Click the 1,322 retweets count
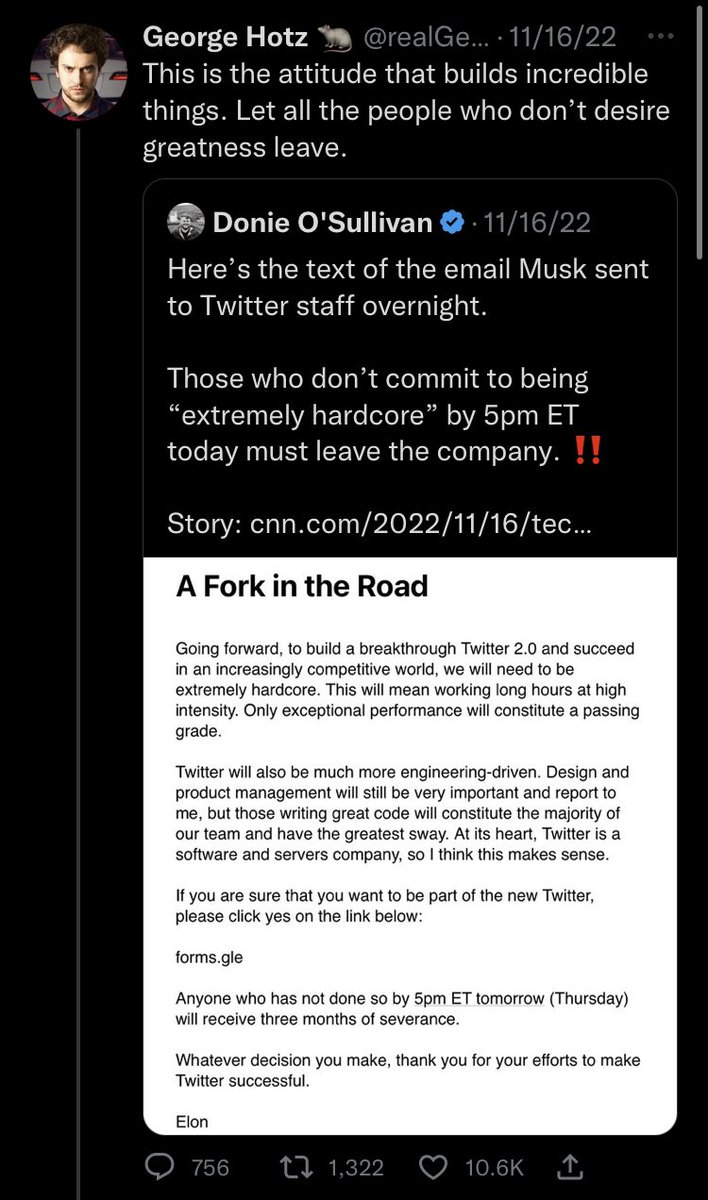This screenshot has width=708, height=1200. click(x=353, y=1167)
